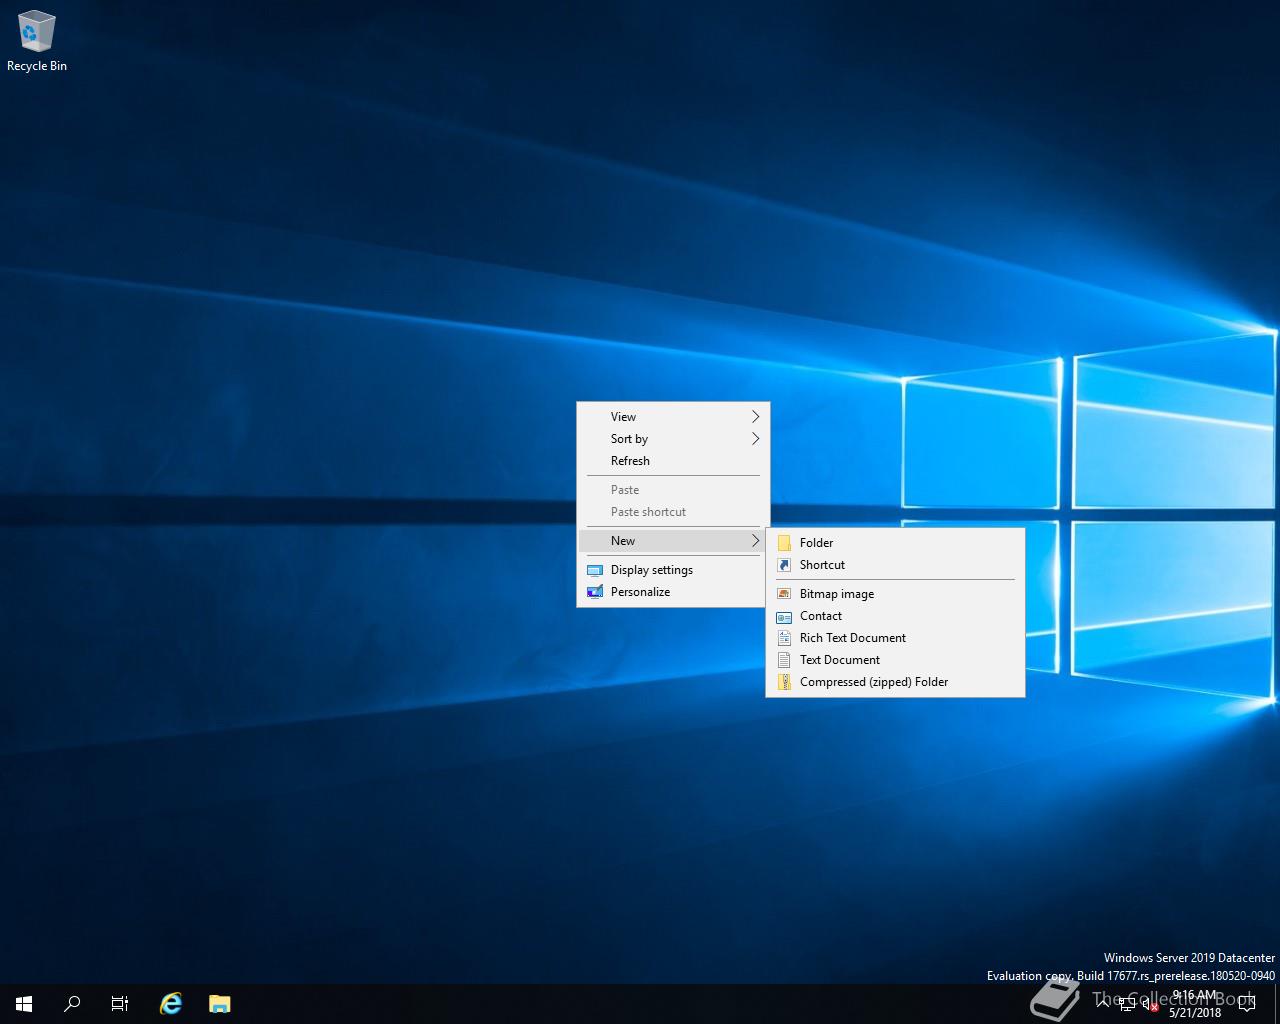Image resolution: width=1280 pixels, height=1024 pixels.
Task: Open Personalize from the context menu
Action: [641, 592]
